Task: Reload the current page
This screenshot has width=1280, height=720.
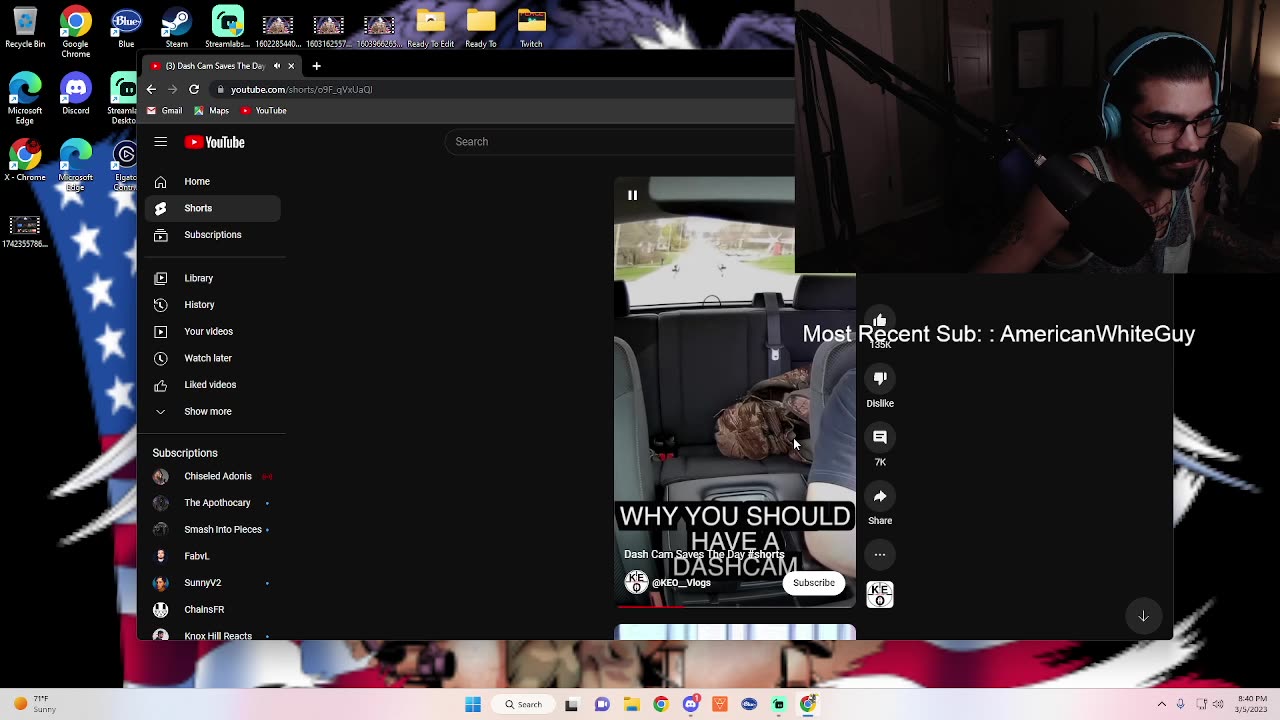Action: coord(194,90)
